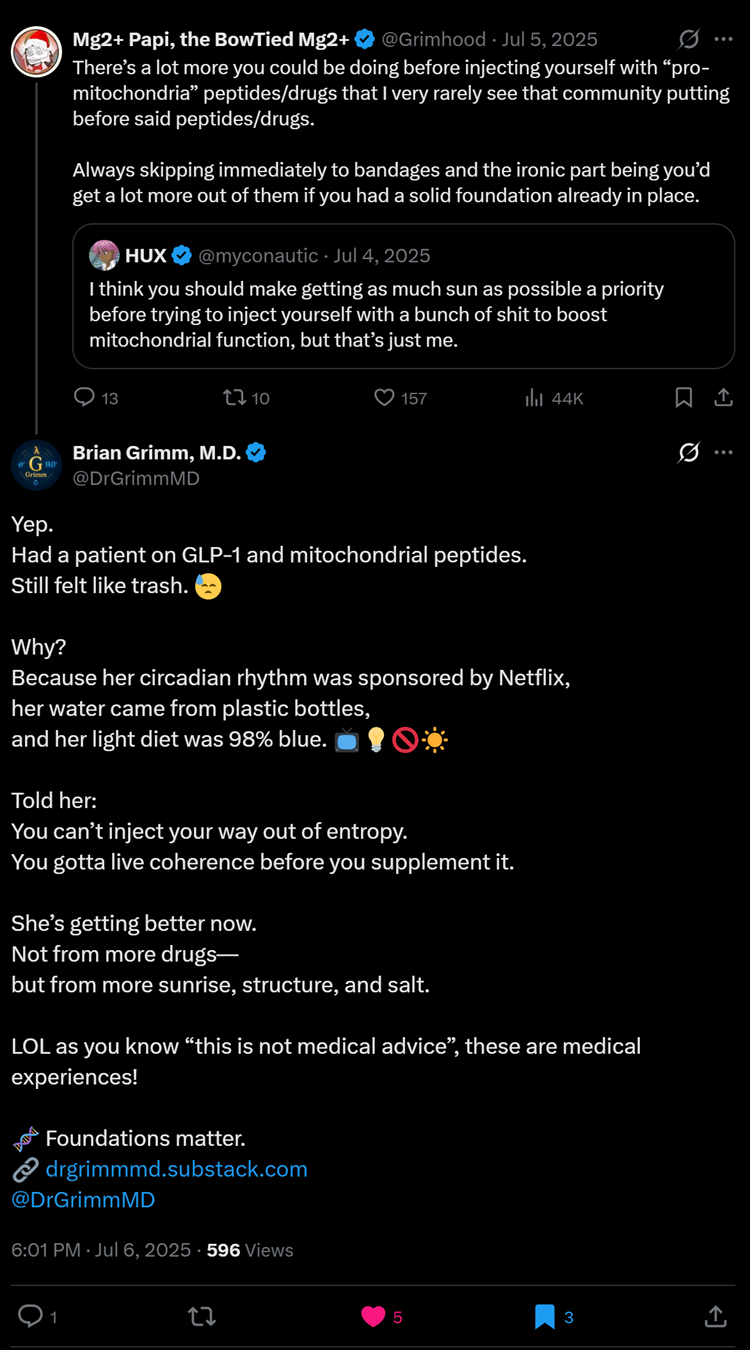Repost Mg2+ Papi's post with 10 reposts
Image resolution: width=750 pixels, height=1350 pixels.
[235, 398]
